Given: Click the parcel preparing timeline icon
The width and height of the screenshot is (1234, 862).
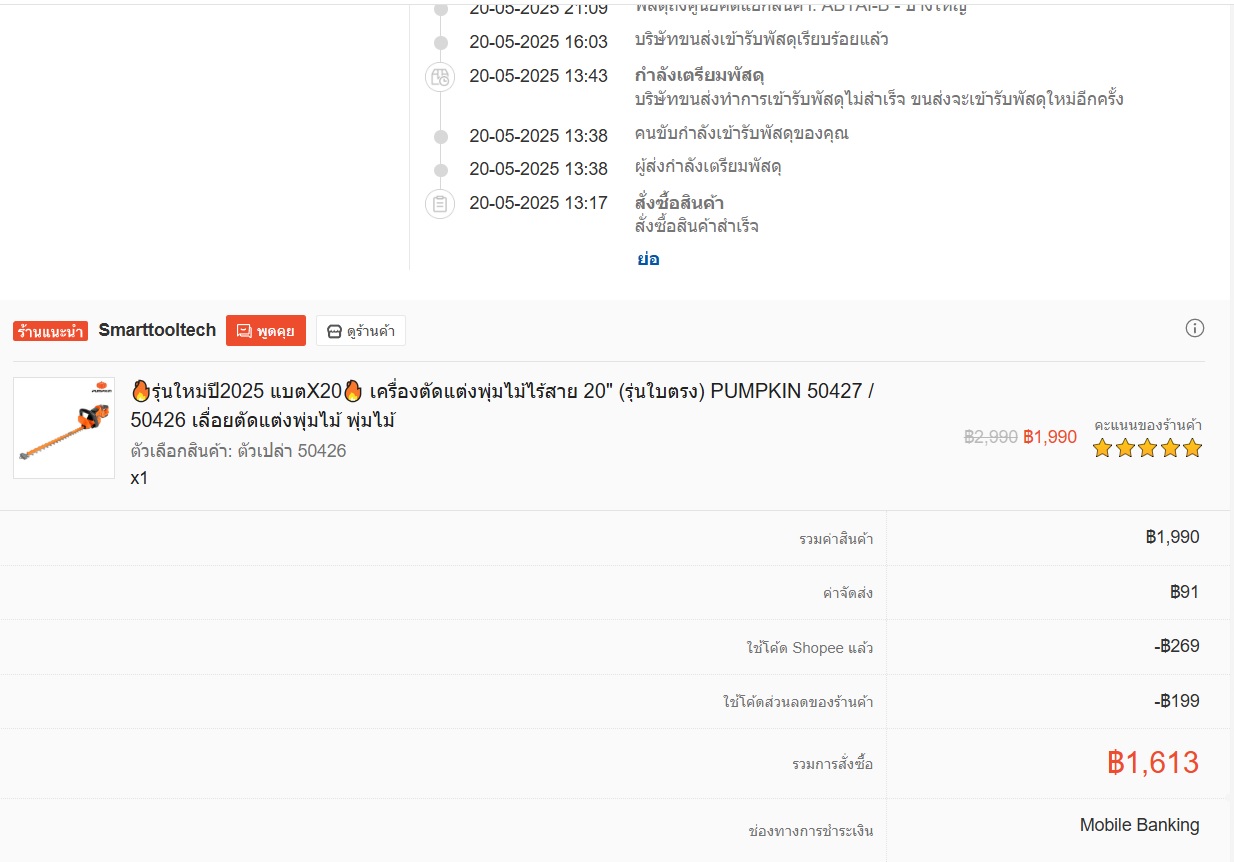Looking at the screenshot, I should pyautogui.click(x=440, y=77).
